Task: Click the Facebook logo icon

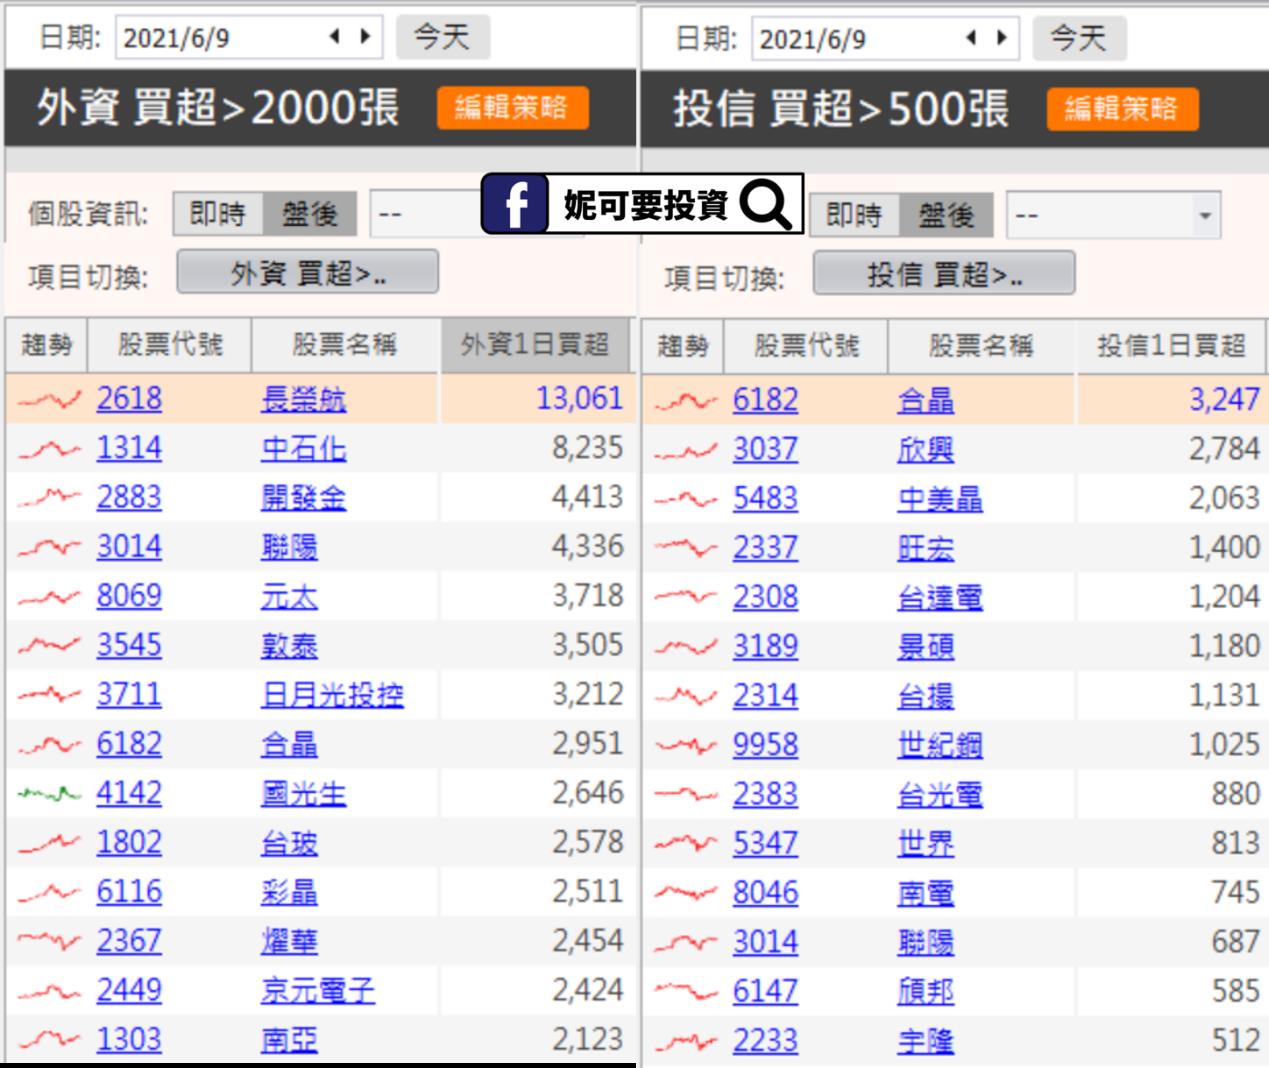Action: point(514,205)
